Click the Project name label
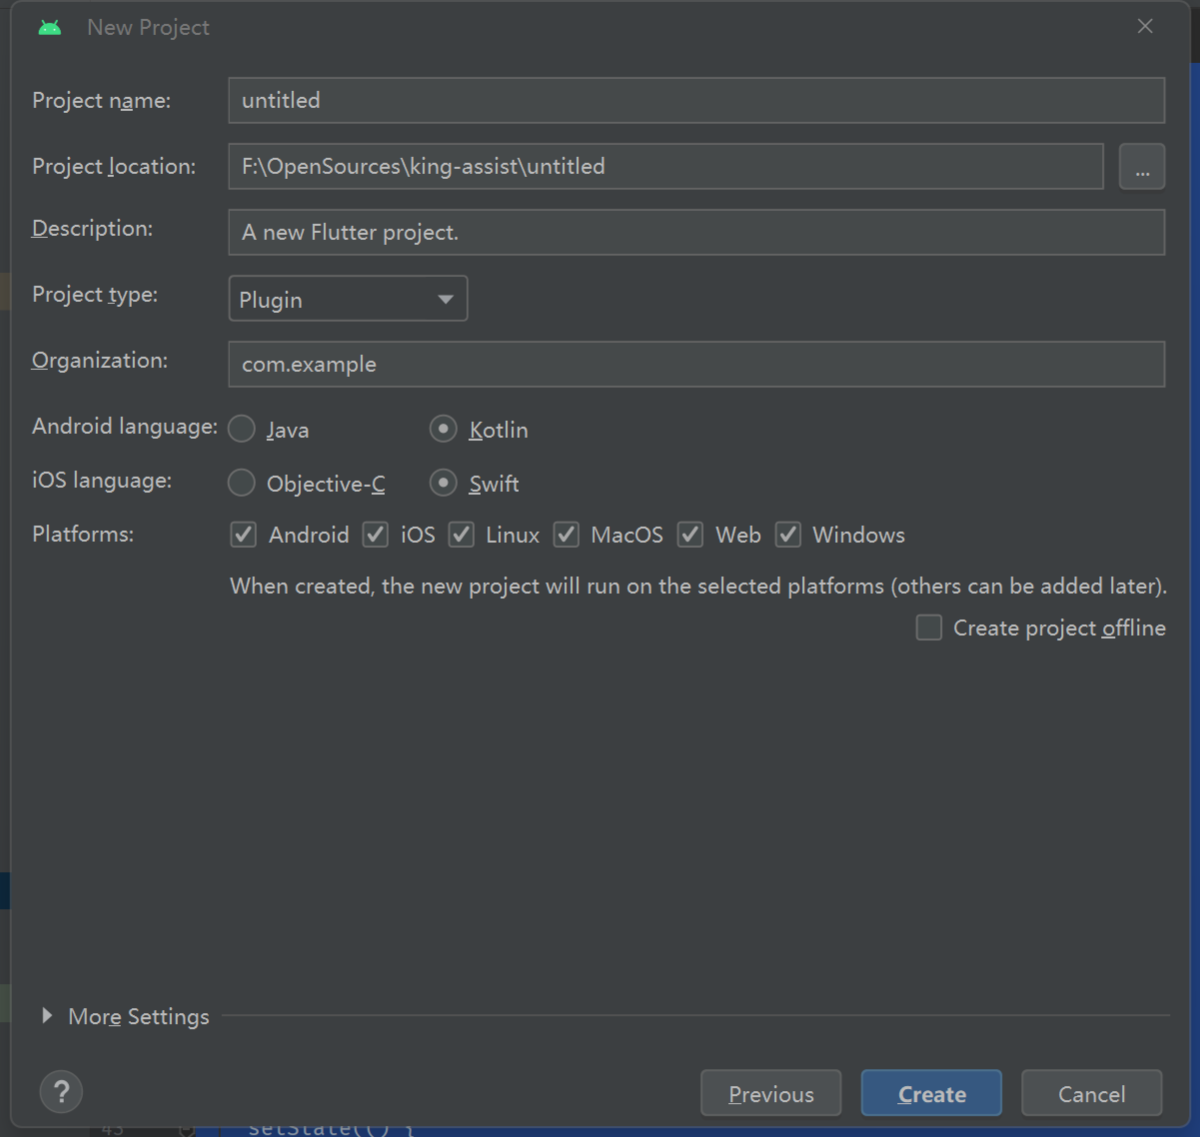1200x1137 pixels. pyautogui.click(x=101, y=100)
